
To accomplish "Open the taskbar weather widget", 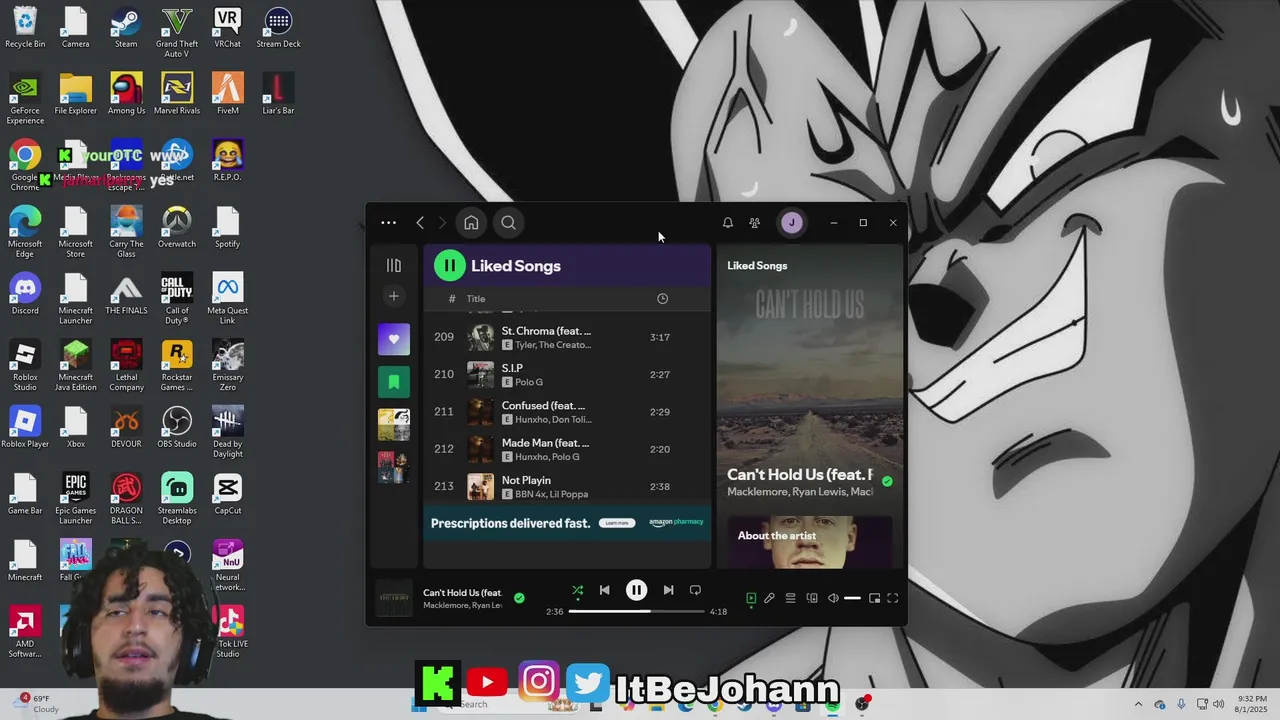I will tap(40, 704).
